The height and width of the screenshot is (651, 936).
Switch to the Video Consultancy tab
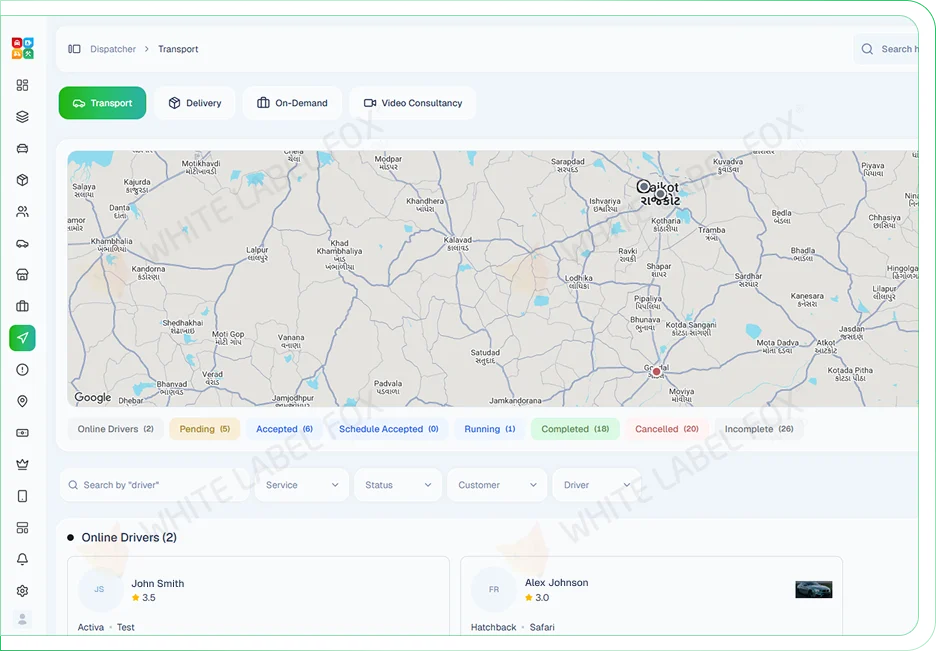pyautogui.click(x=413, y=103)
